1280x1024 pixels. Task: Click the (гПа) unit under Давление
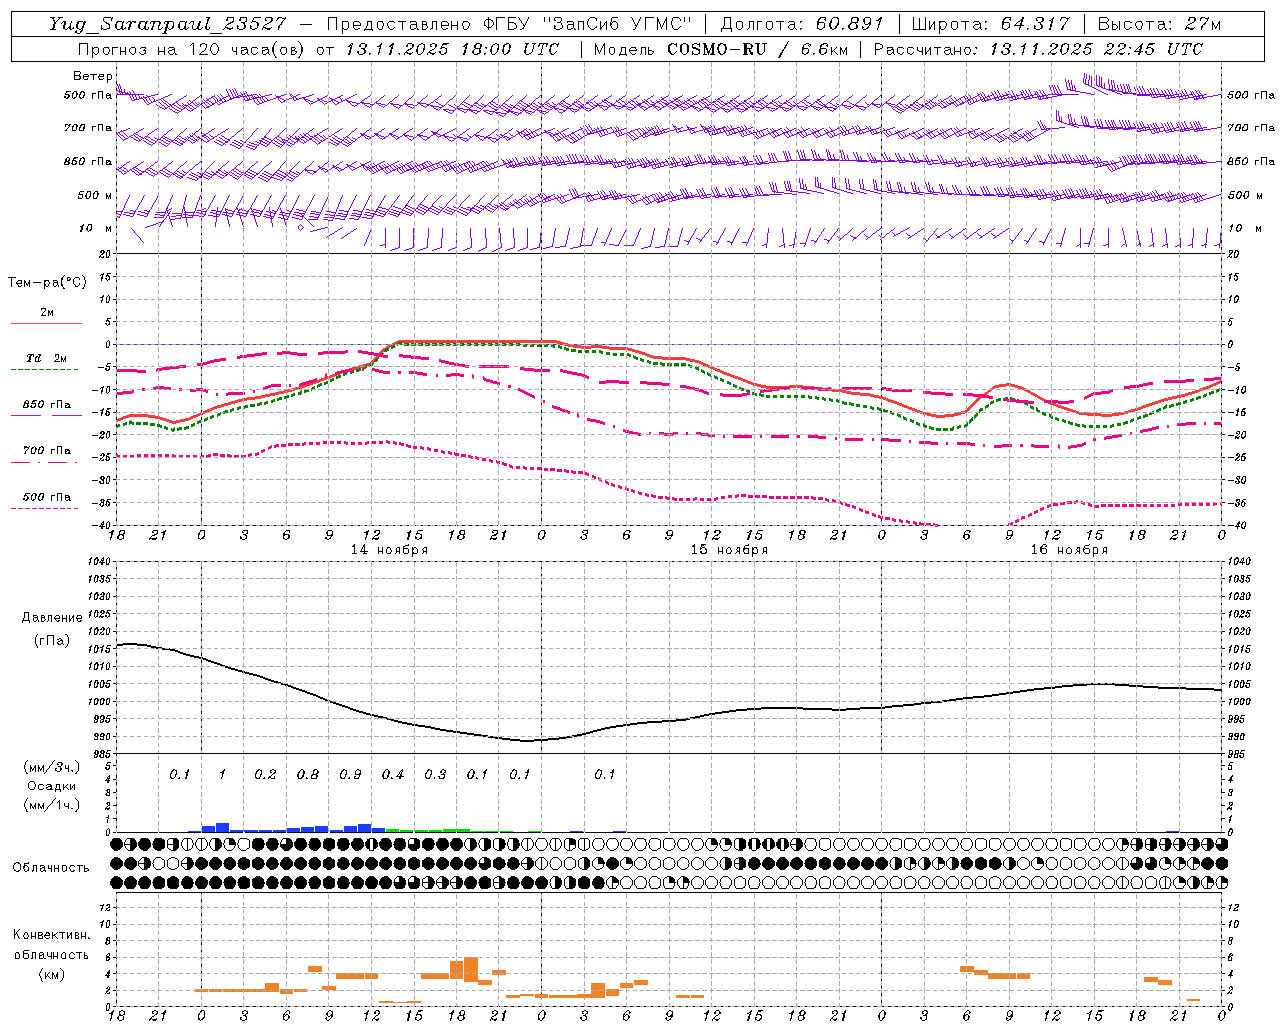(x=52, y=640)
